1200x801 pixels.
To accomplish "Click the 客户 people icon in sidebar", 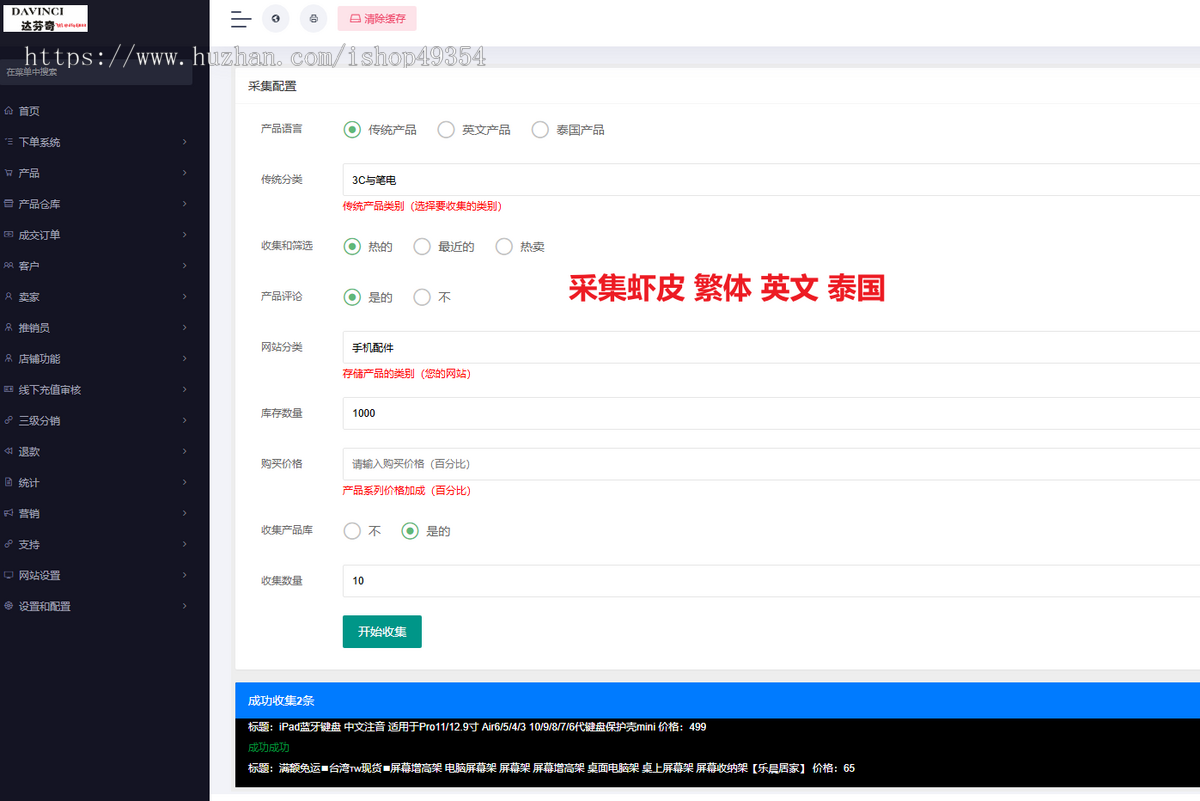I will (x=9, y=266).
